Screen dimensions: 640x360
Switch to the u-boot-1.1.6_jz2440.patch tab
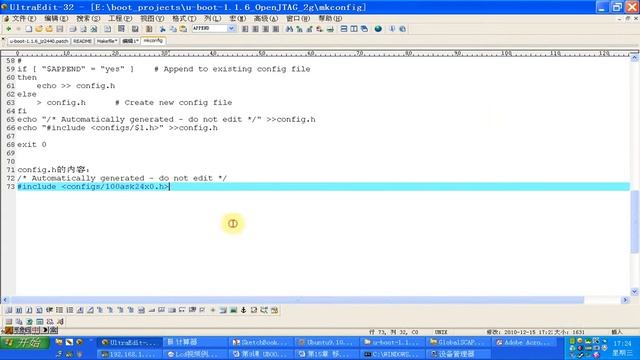(x=39, y=41)
